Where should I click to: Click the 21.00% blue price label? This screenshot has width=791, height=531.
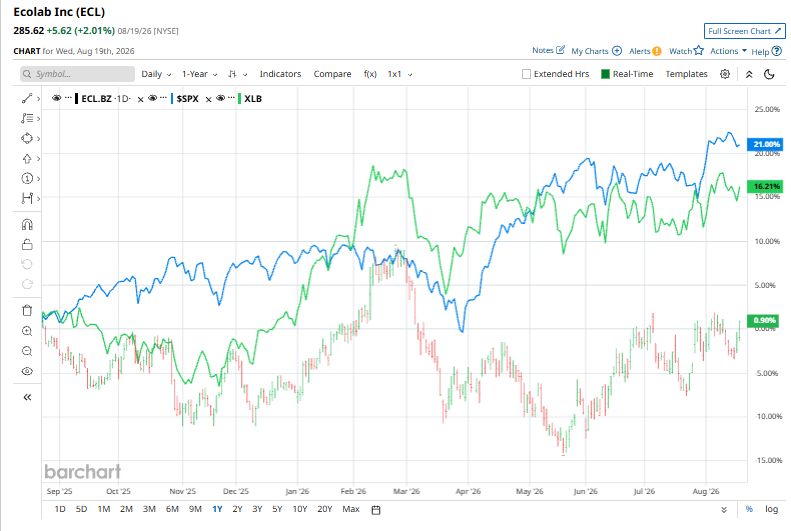point(765,144)
